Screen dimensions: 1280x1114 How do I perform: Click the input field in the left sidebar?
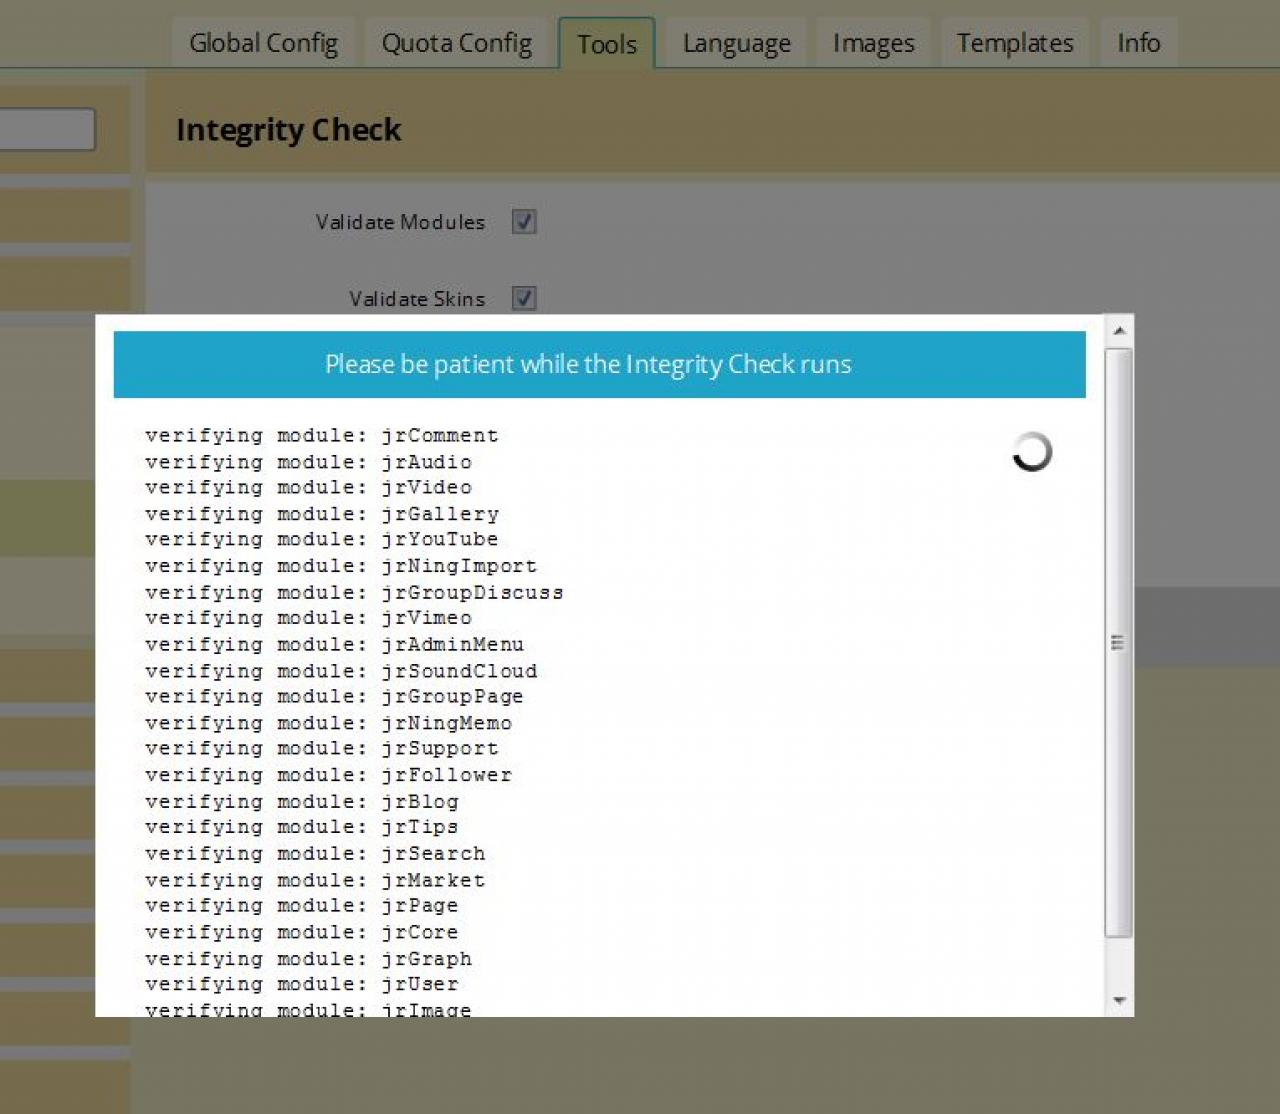(x=47, y=130)
